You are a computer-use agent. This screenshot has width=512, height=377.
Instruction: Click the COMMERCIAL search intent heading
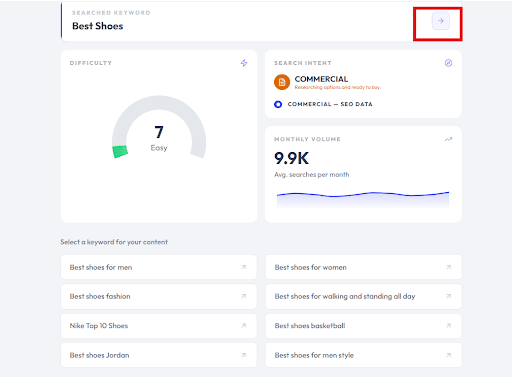(x=321, y=79)
